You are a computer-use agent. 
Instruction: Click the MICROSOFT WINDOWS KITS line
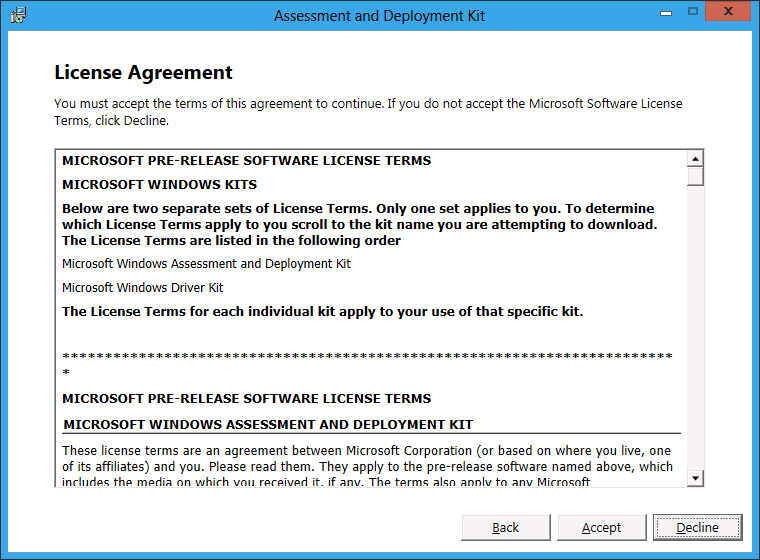point(160,184)
